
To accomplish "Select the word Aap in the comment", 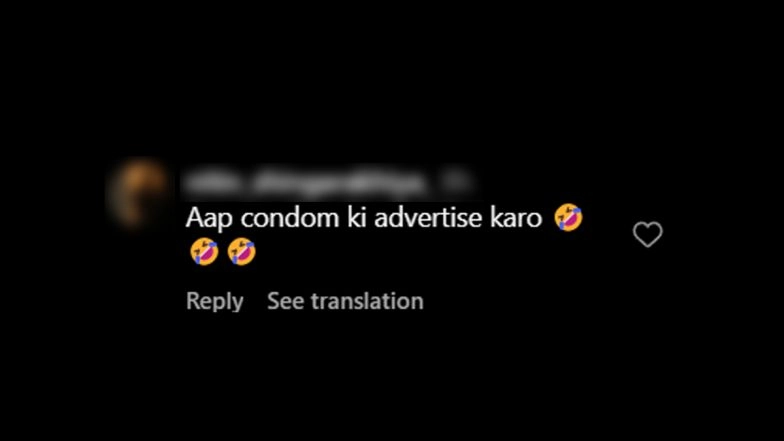I will (209, 218).
